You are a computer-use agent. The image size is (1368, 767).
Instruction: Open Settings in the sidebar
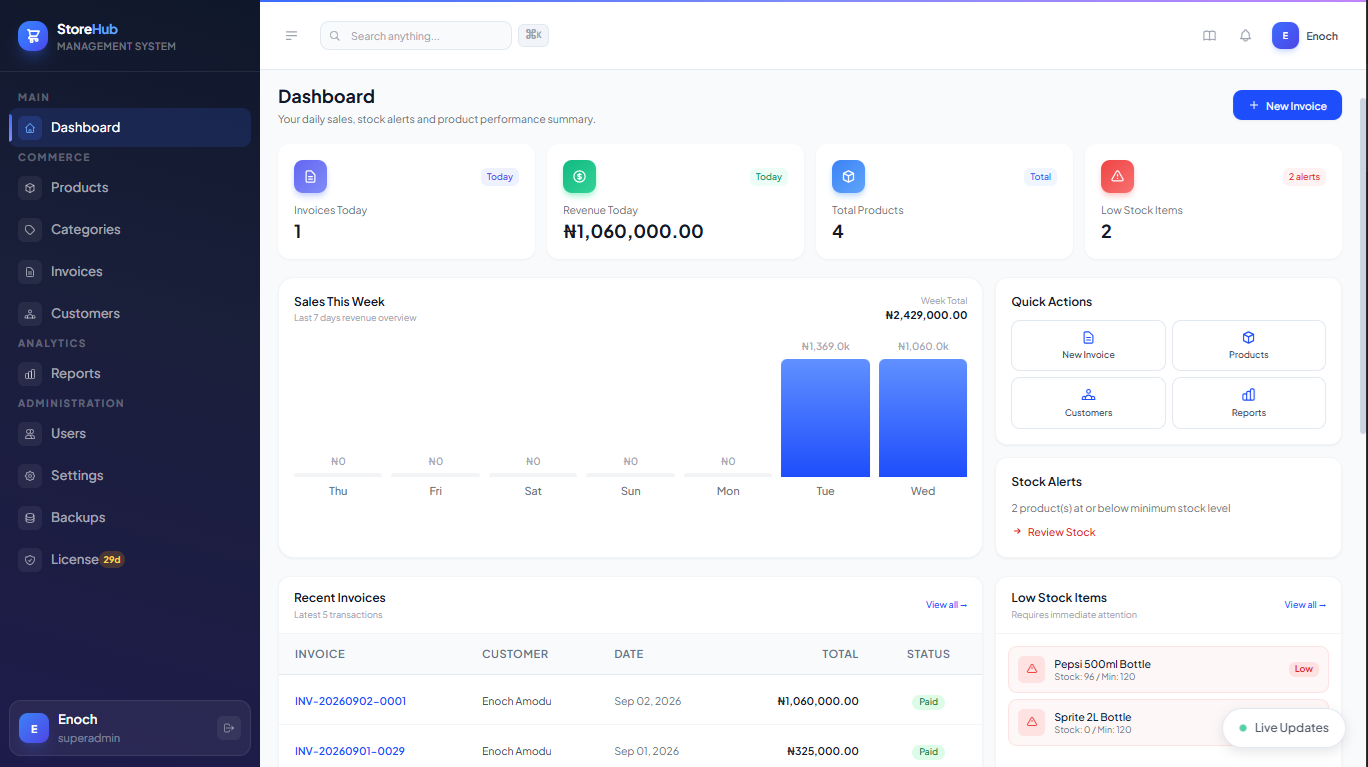(x=130, y=475)
